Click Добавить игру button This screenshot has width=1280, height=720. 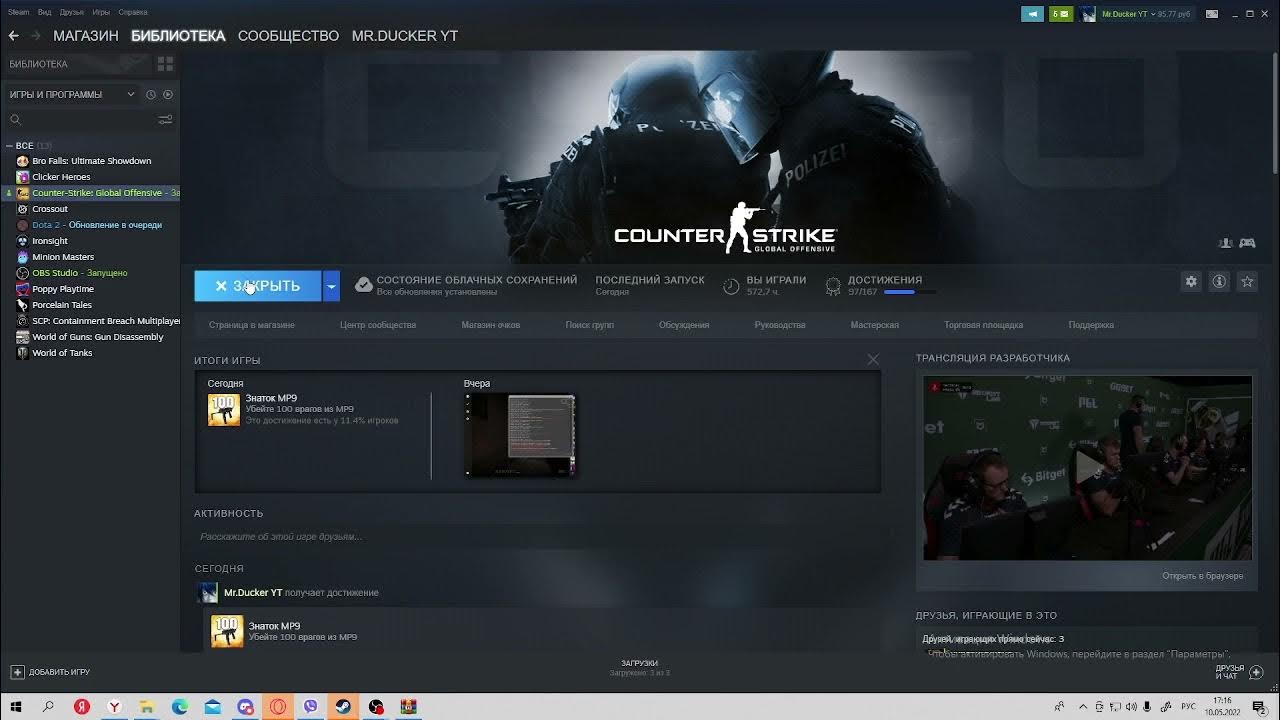[50, 672]
